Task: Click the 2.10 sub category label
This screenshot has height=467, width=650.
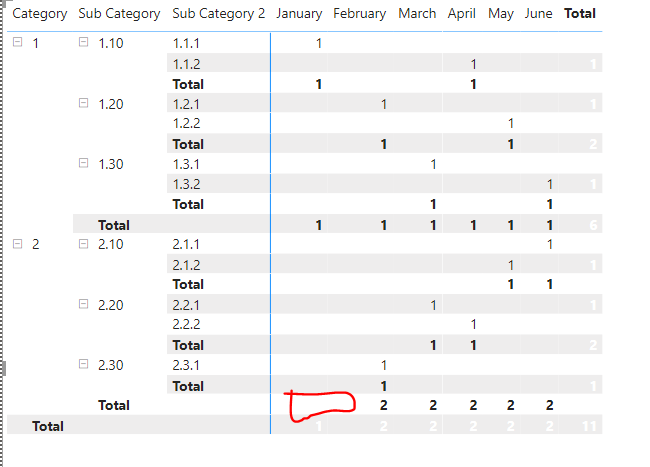Action: [111, 244]
